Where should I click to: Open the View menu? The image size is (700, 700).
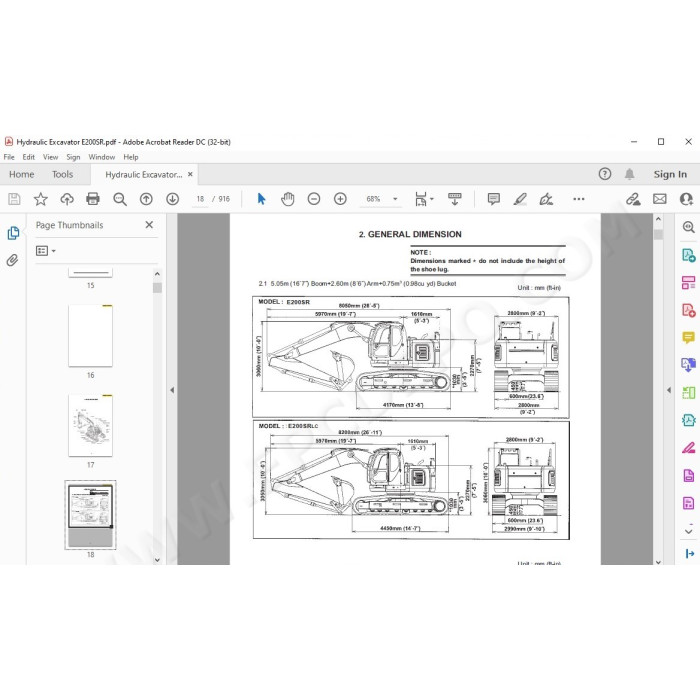pos(50,157)
